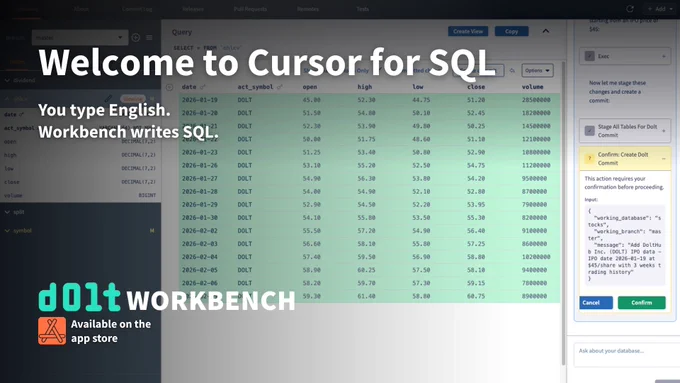
Task: Collapse the Query panel with chevron
Action: pos(546,31)
